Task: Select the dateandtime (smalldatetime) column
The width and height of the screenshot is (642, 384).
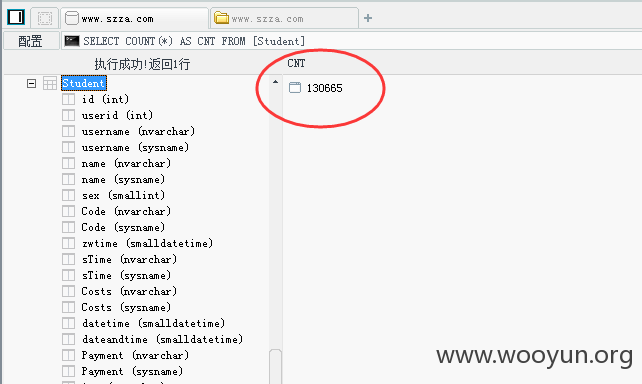Action: point(162,339)
